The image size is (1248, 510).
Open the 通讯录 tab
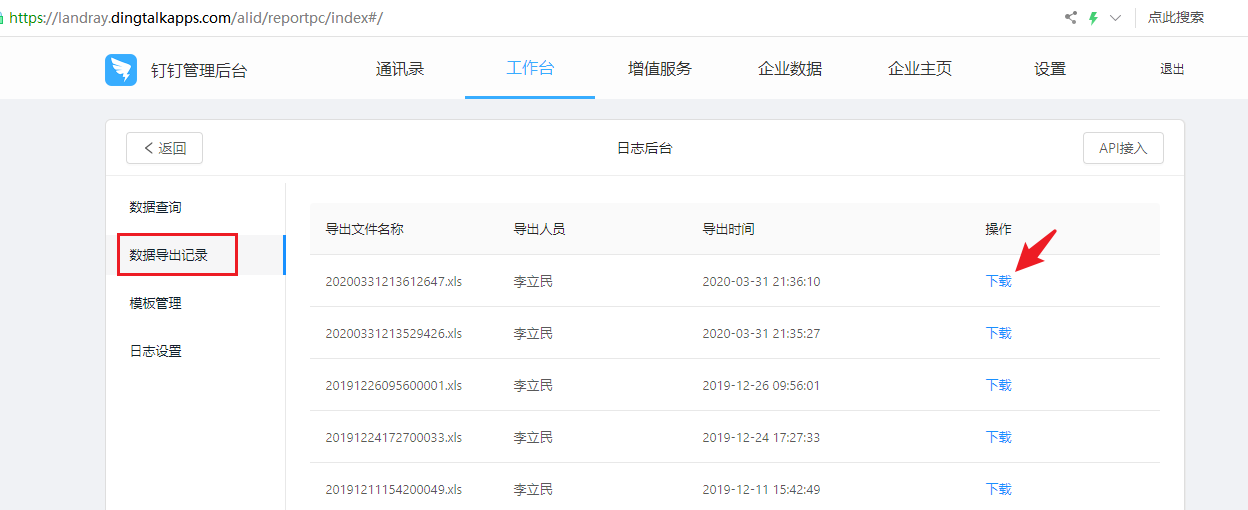(x=400, y=69)
